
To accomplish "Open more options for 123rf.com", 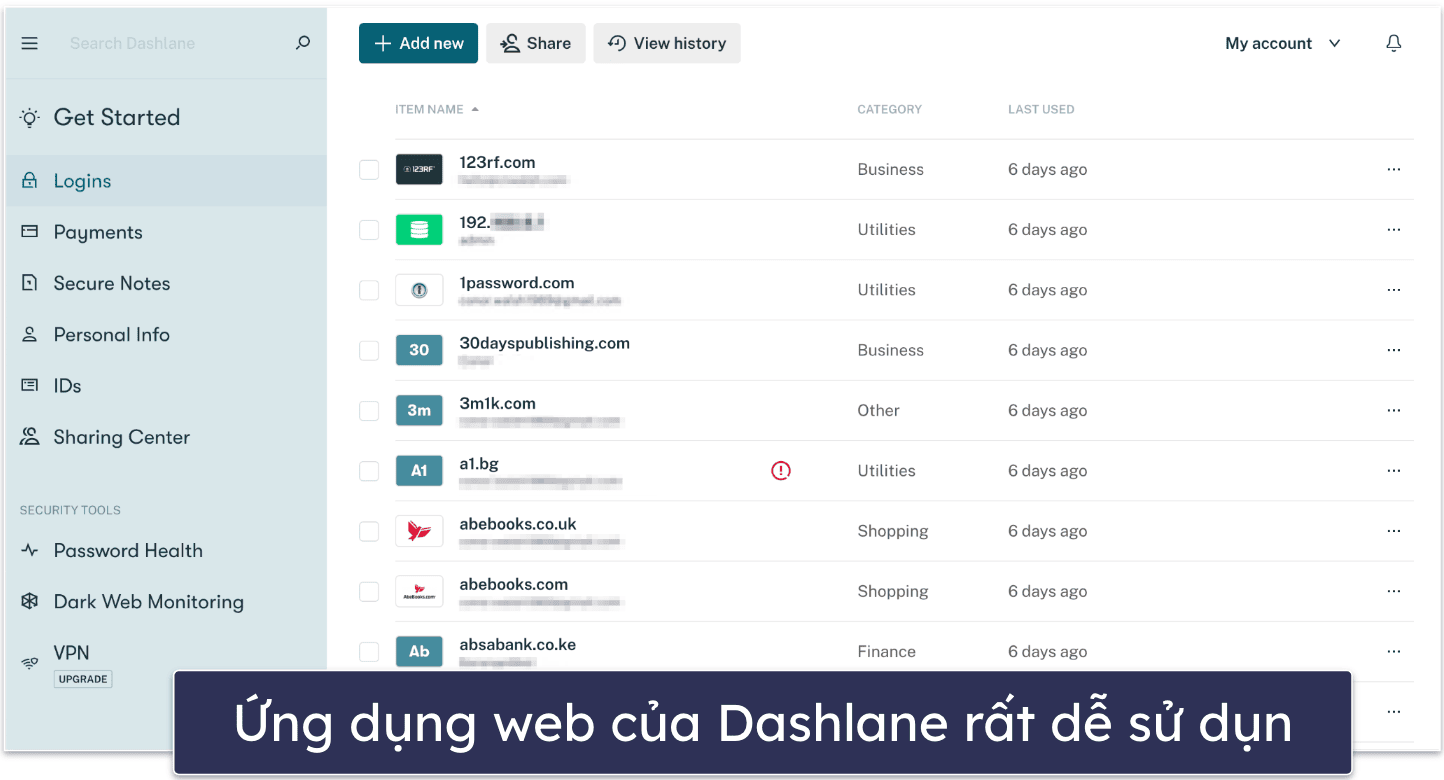I will [x=1394, y=169].
